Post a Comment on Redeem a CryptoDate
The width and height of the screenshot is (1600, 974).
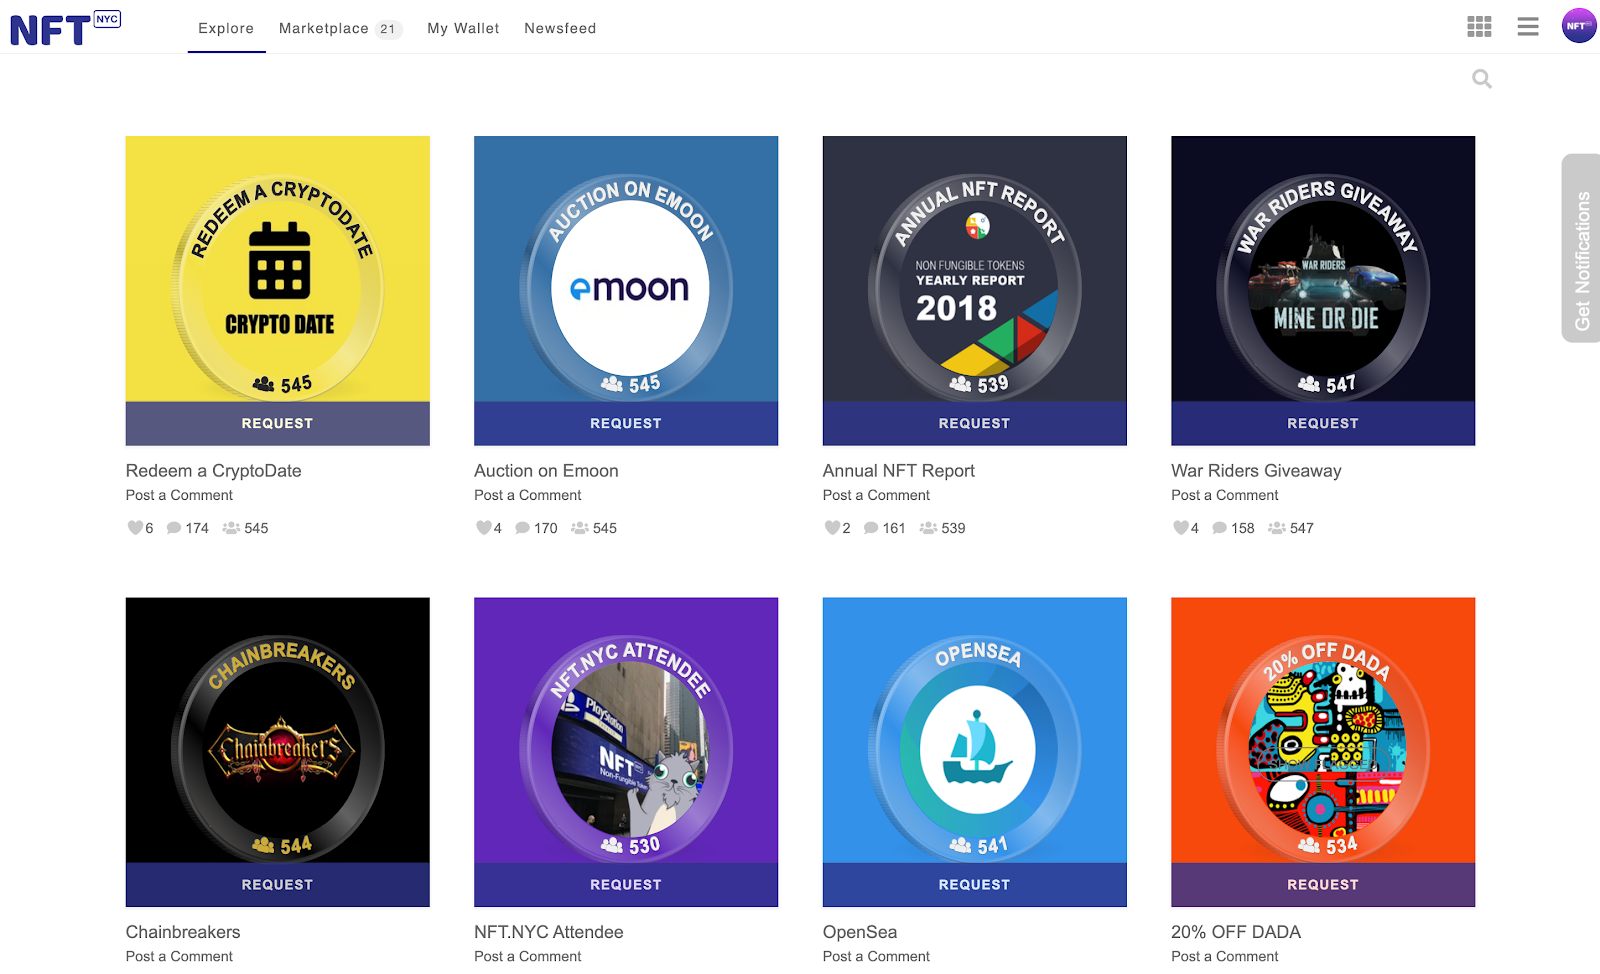[179, 495]
